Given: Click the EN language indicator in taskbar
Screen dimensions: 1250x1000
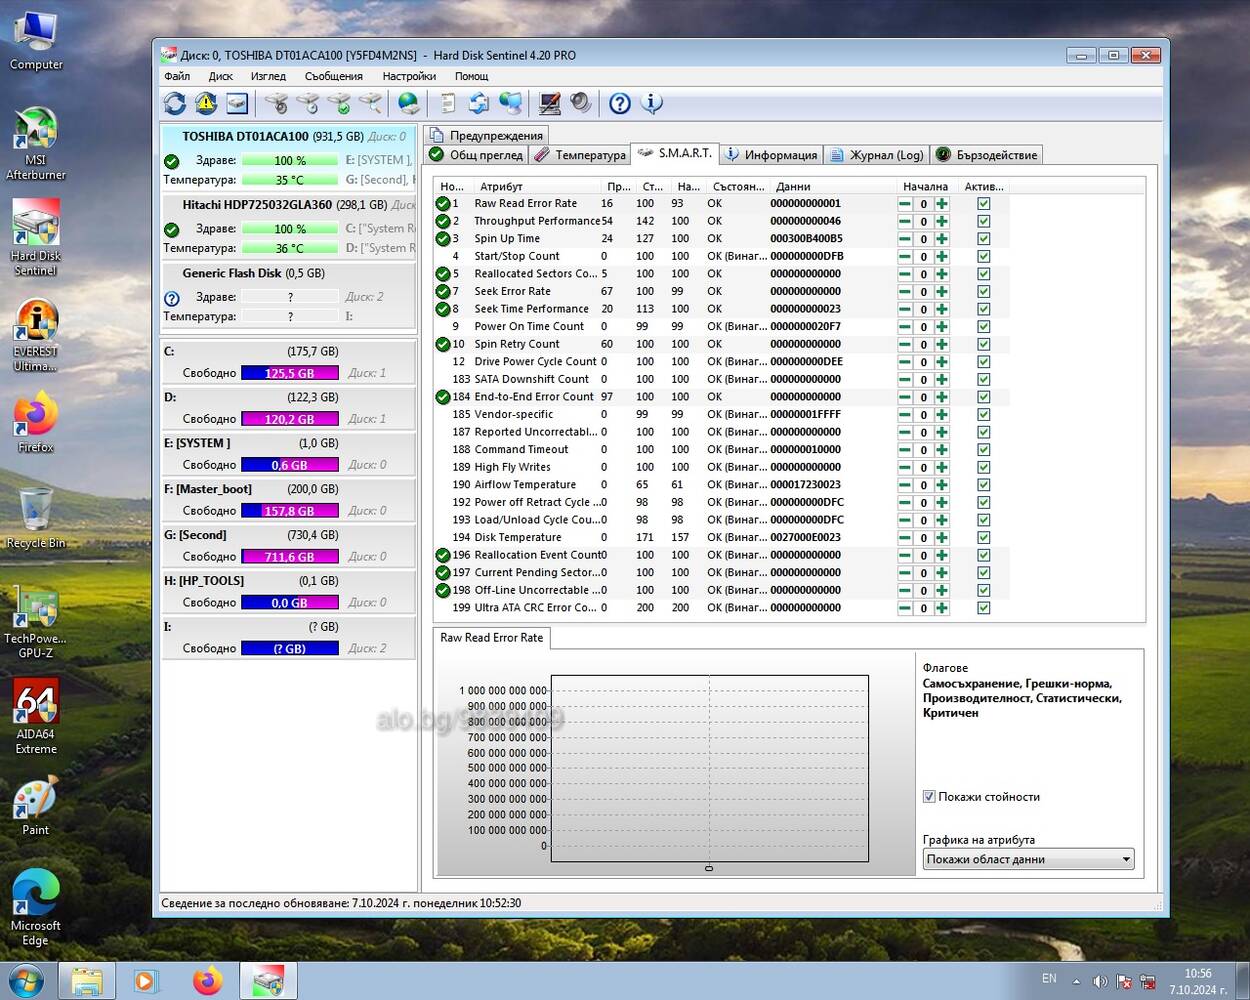Looking at the screenshot, I should [1049, 979].
